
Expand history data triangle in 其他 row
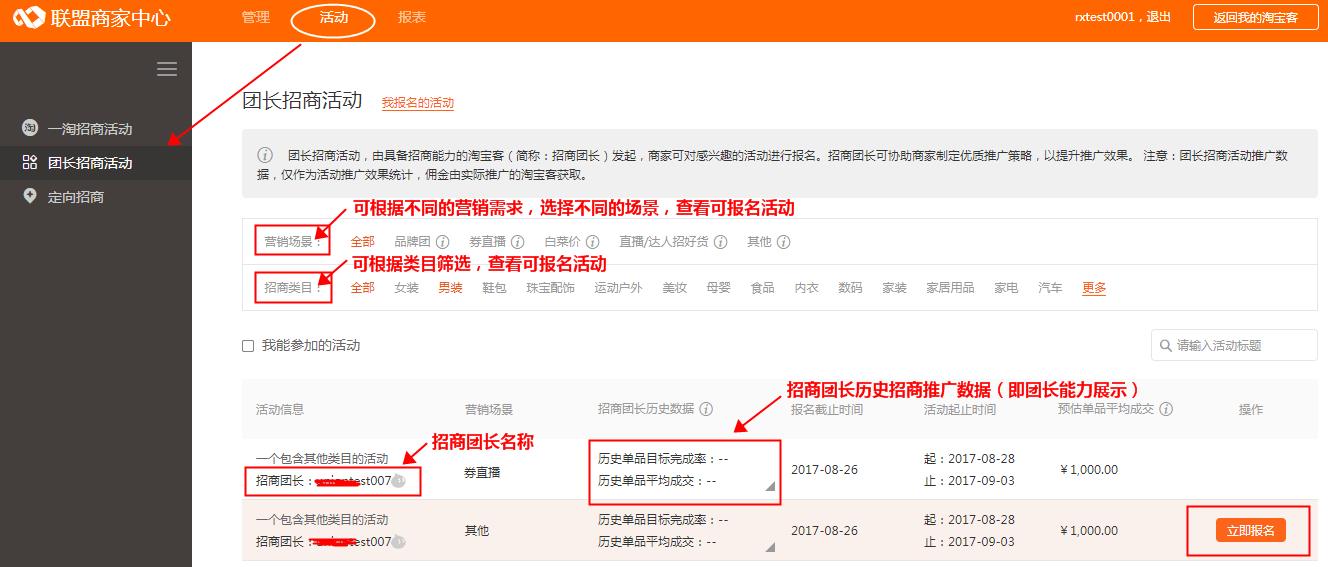pyautogui.click(x=769, y=547)
